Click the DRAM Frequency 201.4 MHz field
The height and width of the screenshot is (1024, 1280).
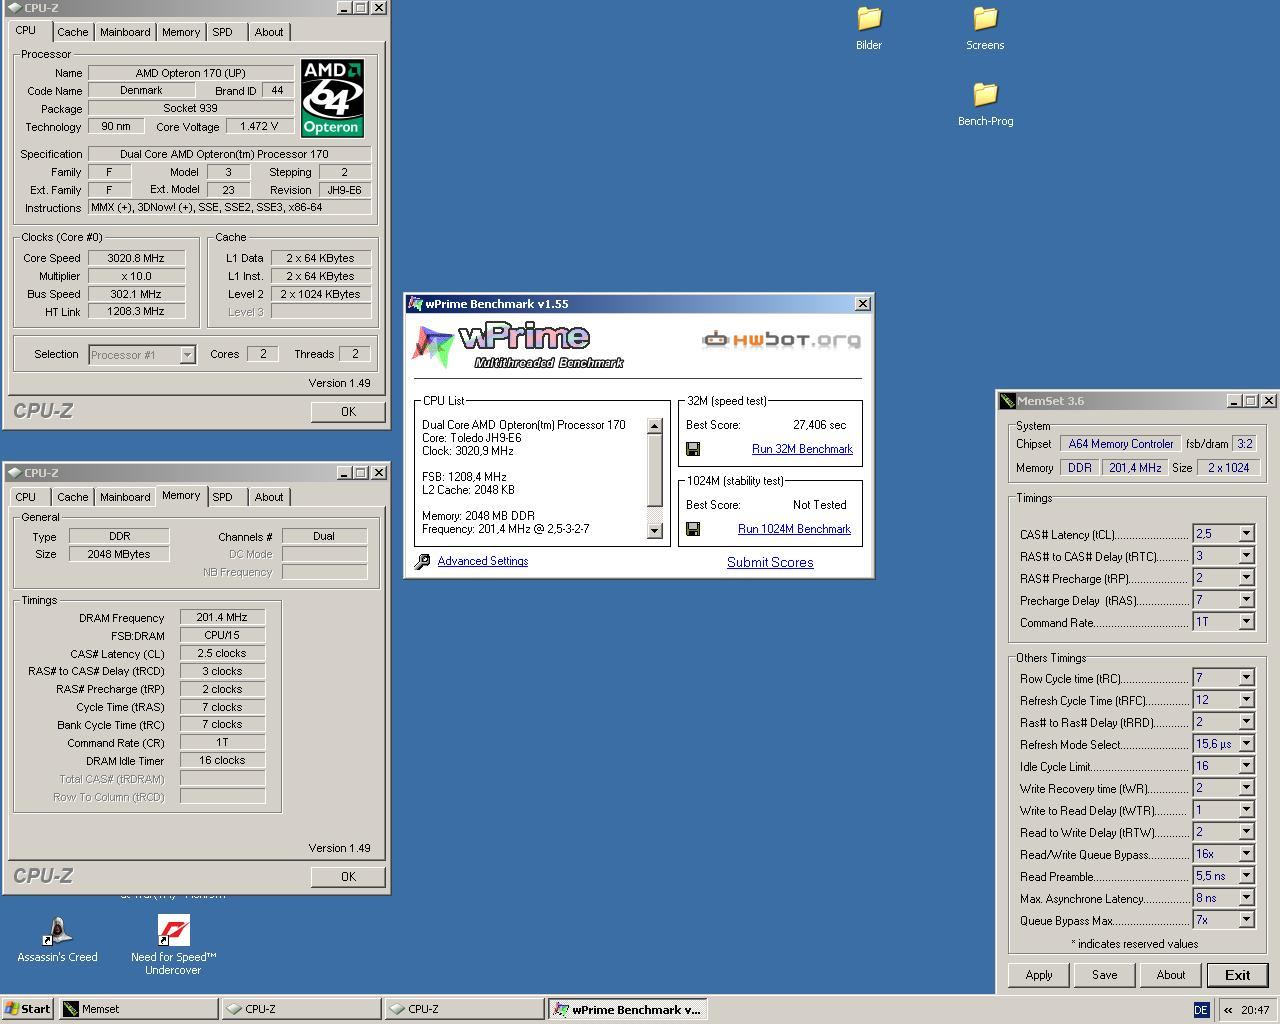222,618
